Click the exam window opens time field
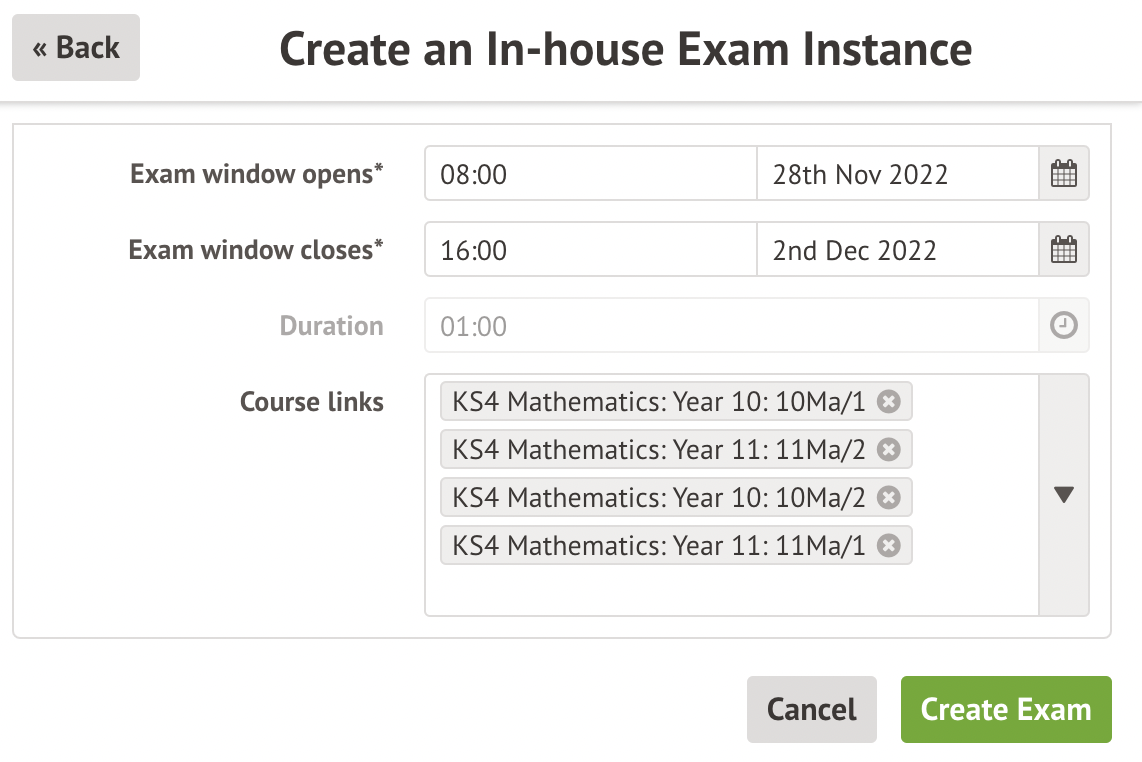The width and height of the screenshot is (1142, 762). (x=590, y=174)
